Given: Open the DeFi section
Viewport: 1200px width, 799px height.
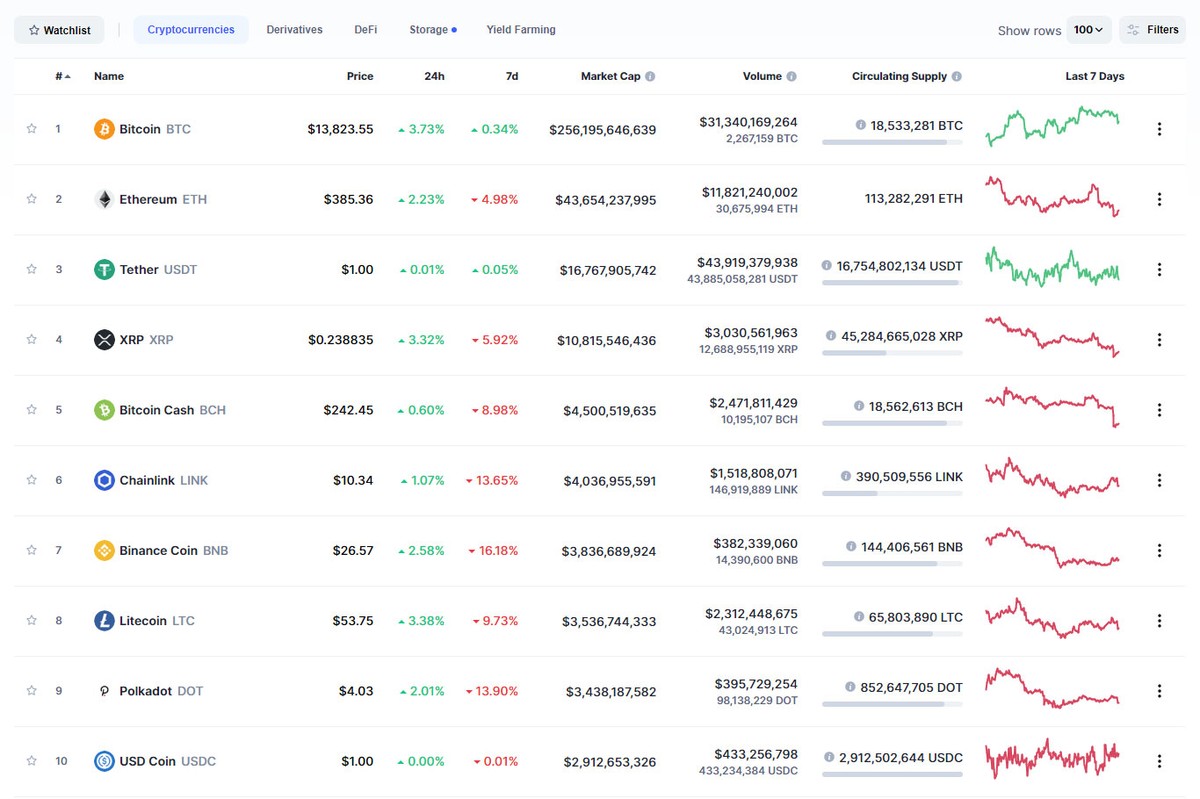Looking at the screenshot, I should coord(365,29).
